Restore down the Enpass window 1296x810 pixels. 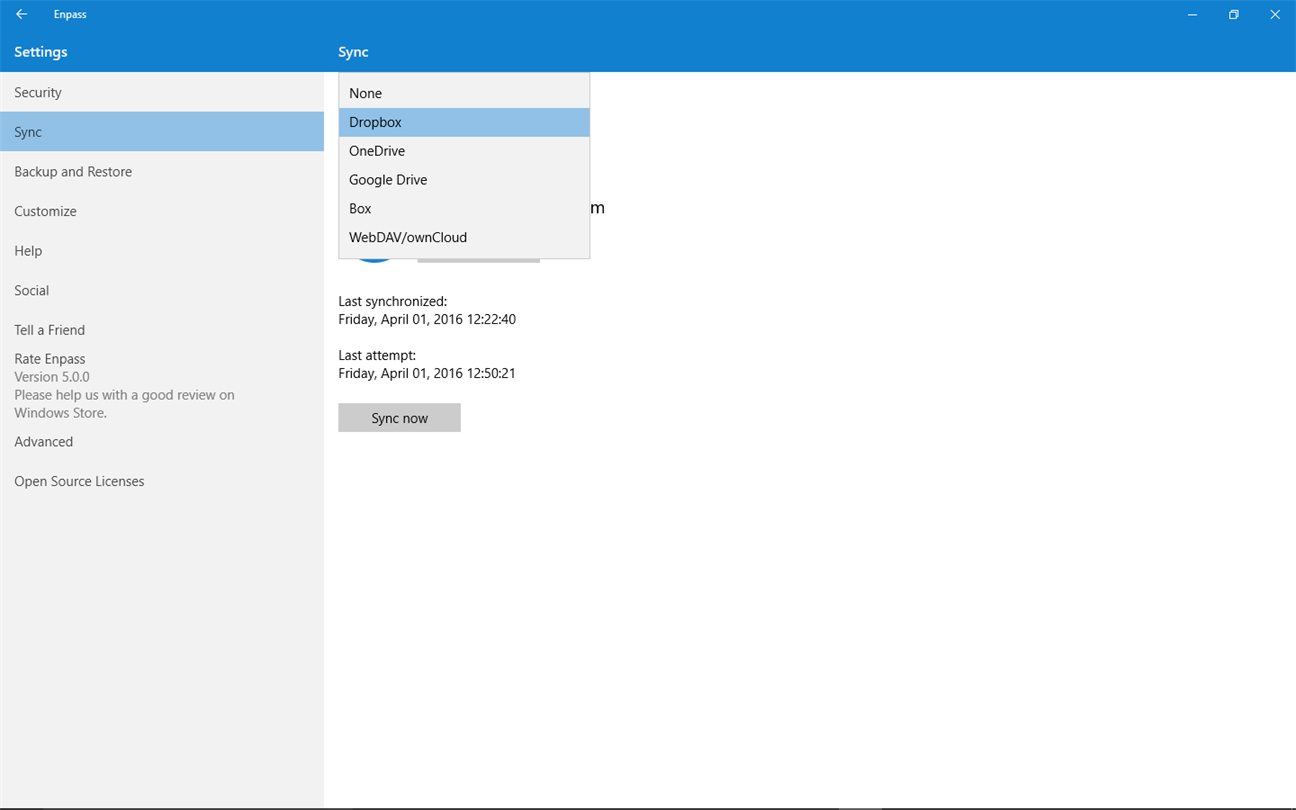click(1234, 15)
